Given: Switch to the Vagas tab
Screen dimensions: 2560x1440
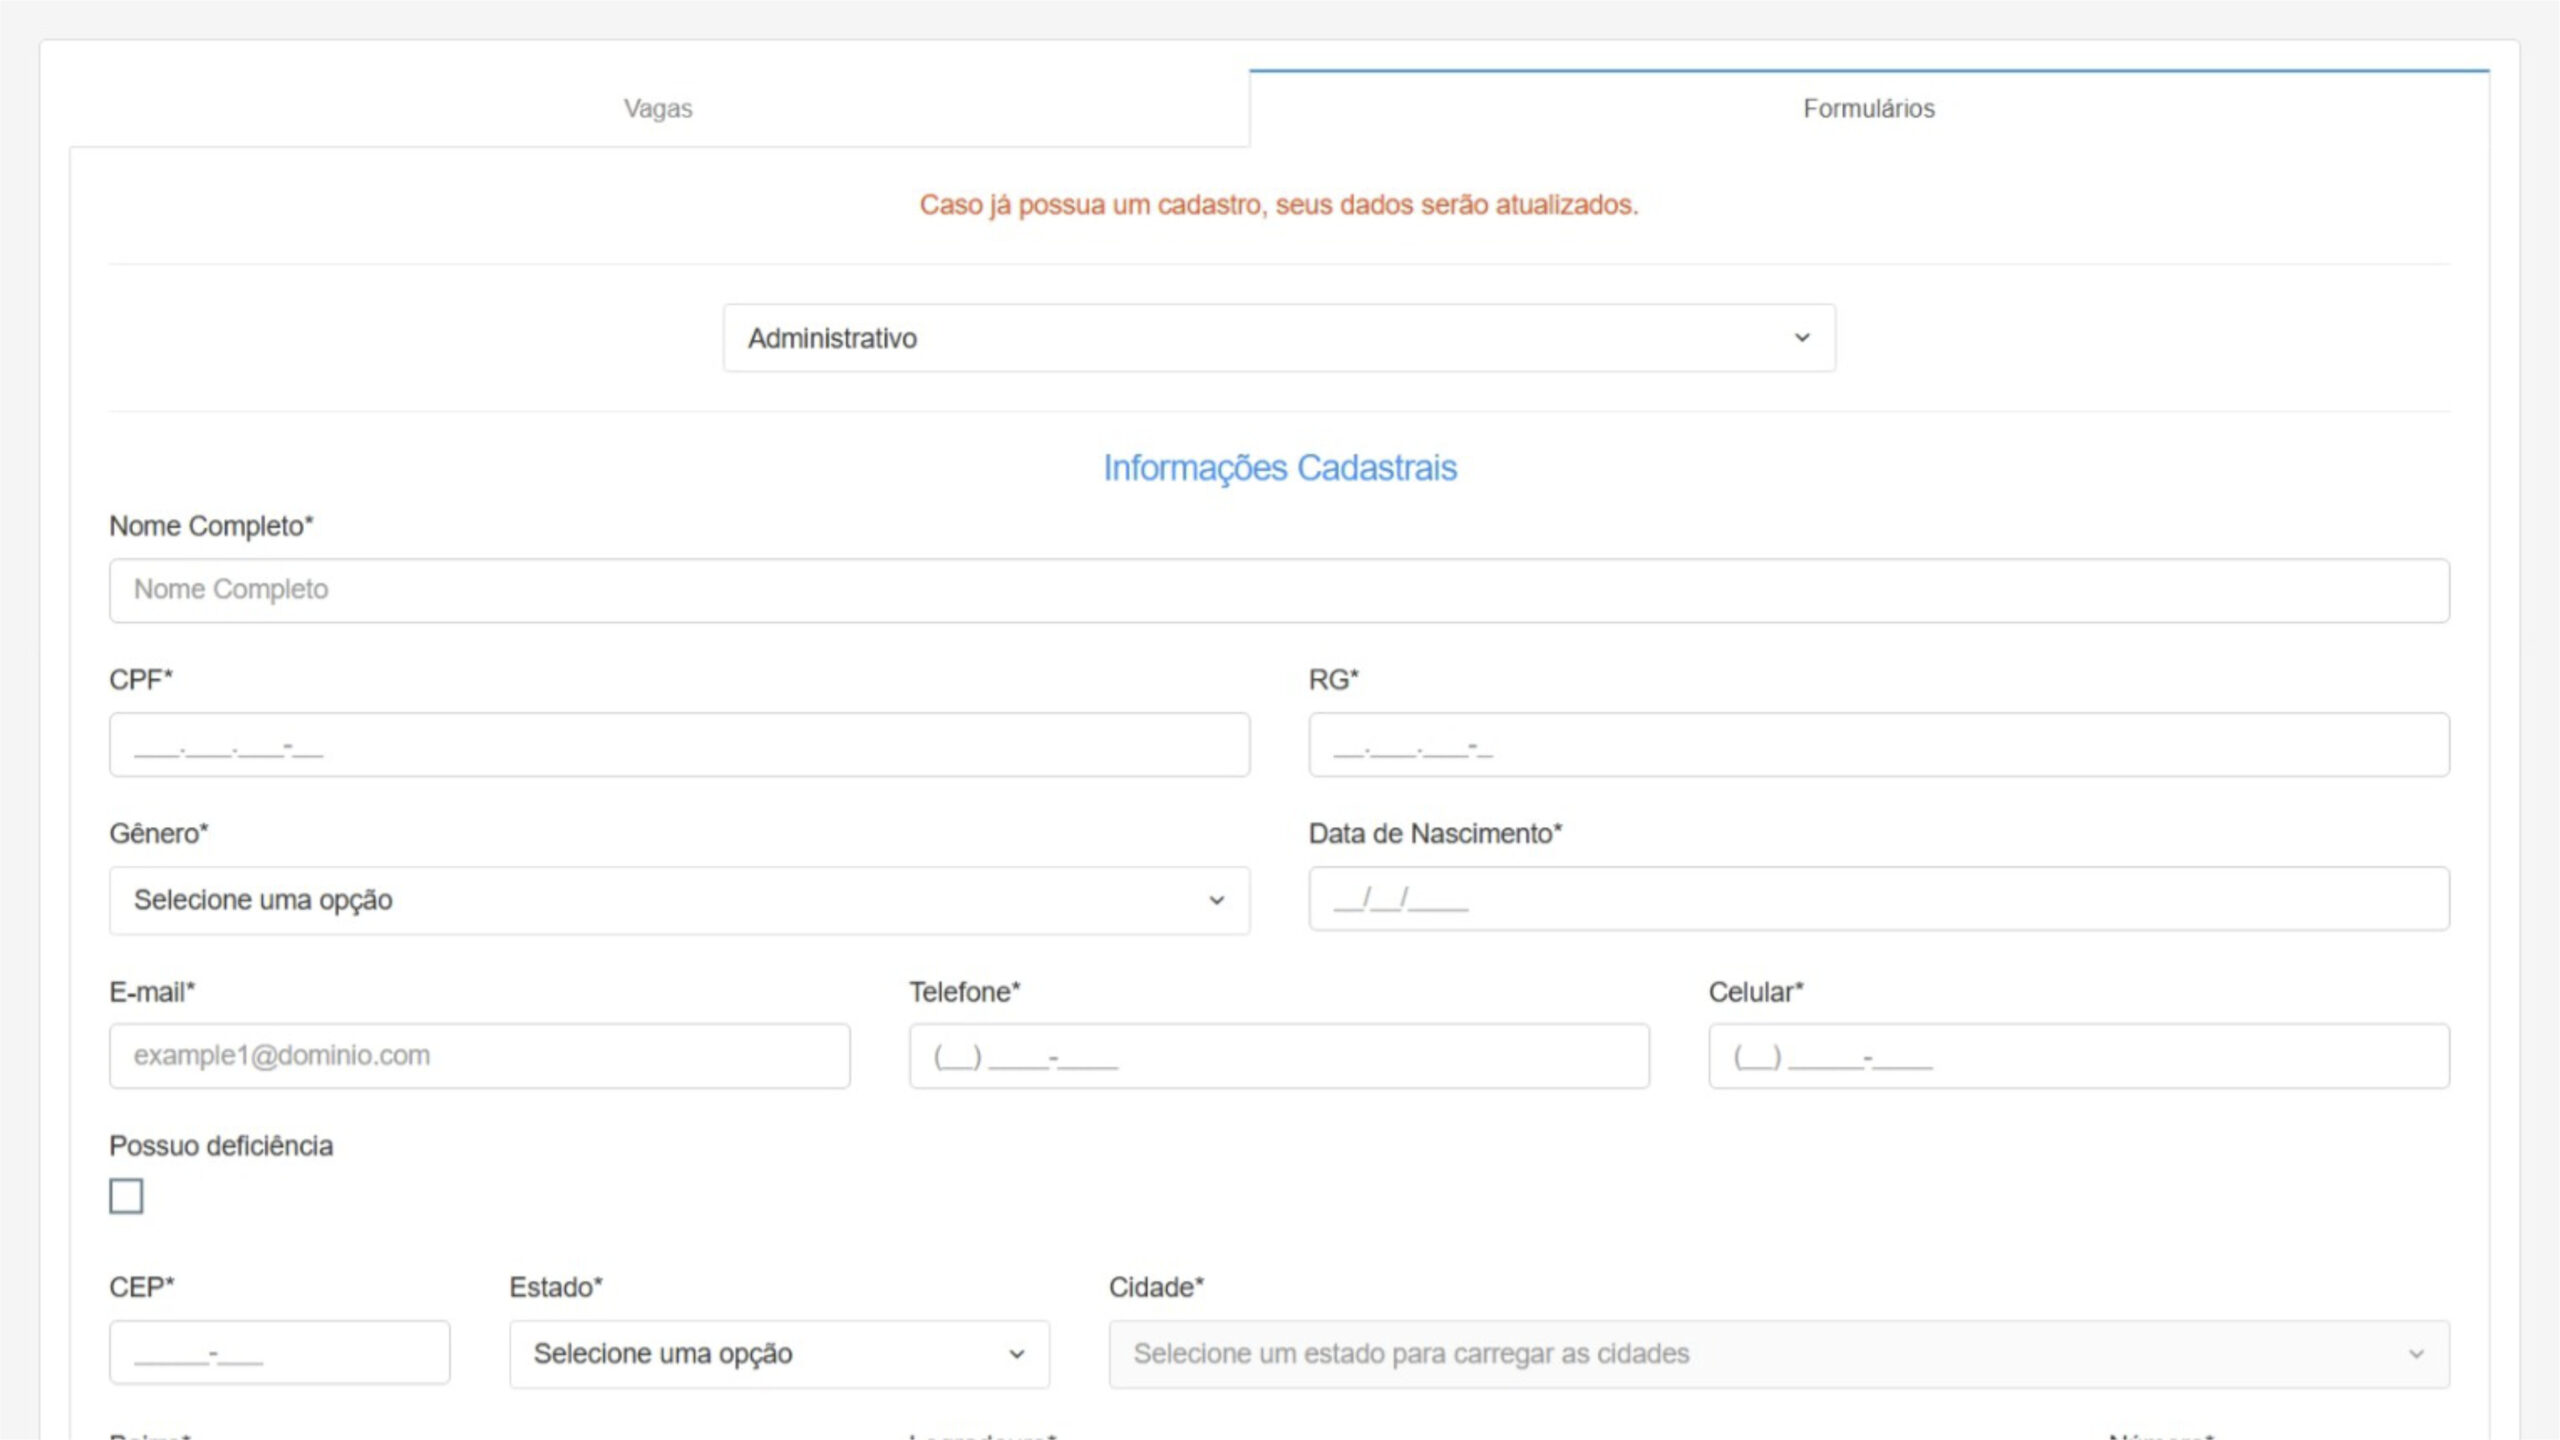Looking at the screenshot, I should [x=658, y=108].
